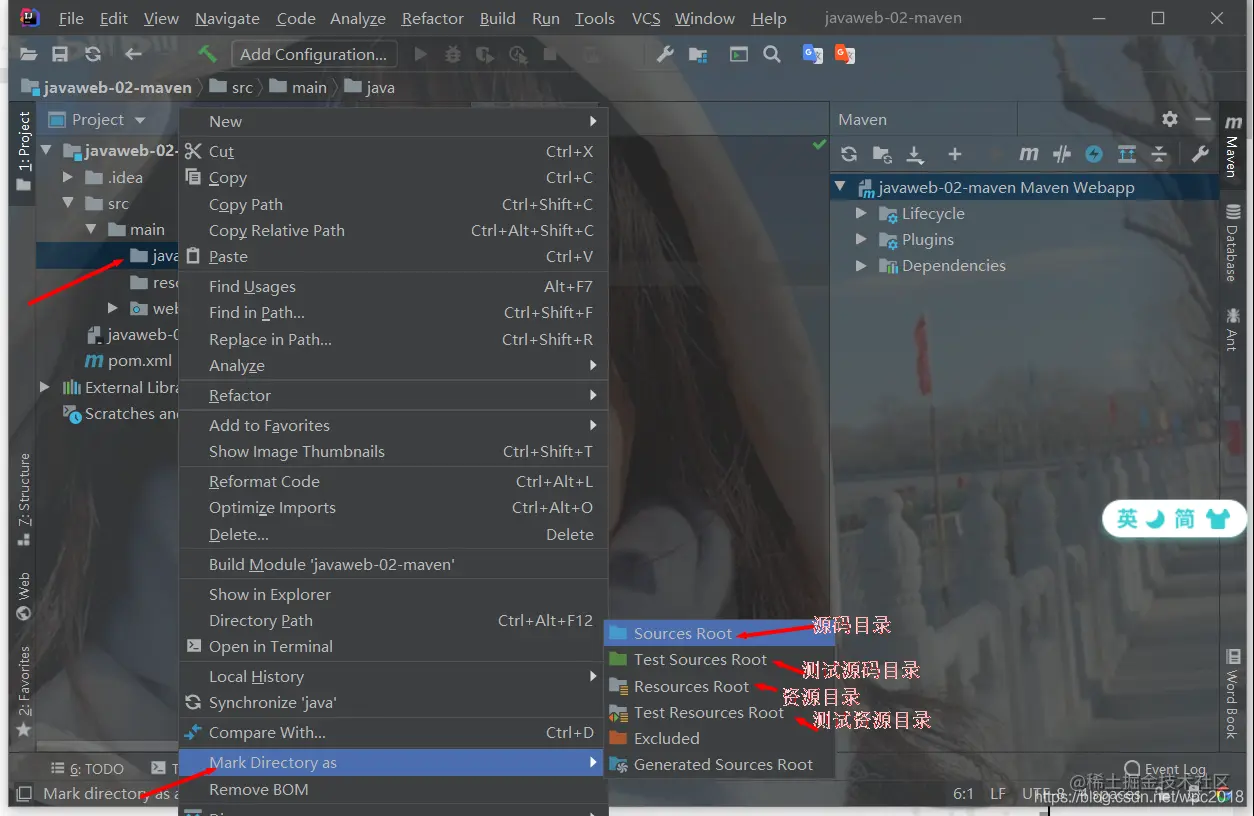Open the Navigate menu
Screen dimensions: 1254x816
coord(227,19)
